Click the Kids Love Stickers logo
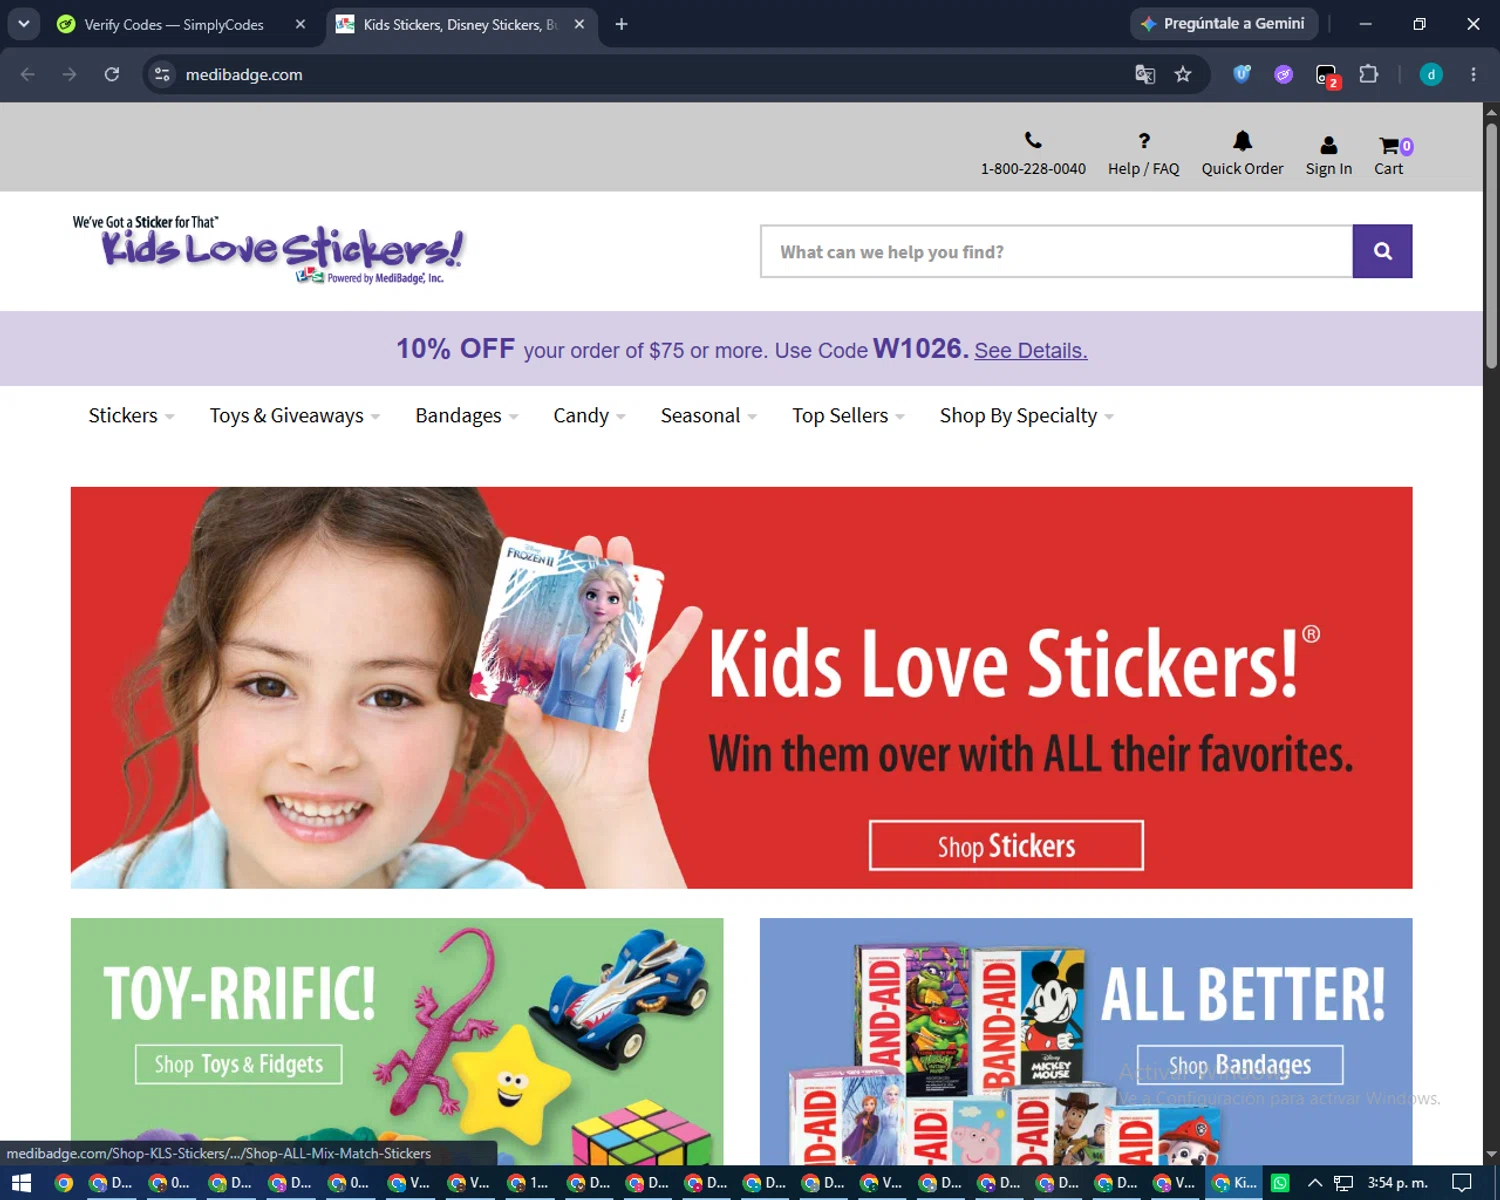 pyautogui.click(x=268, y=250)
